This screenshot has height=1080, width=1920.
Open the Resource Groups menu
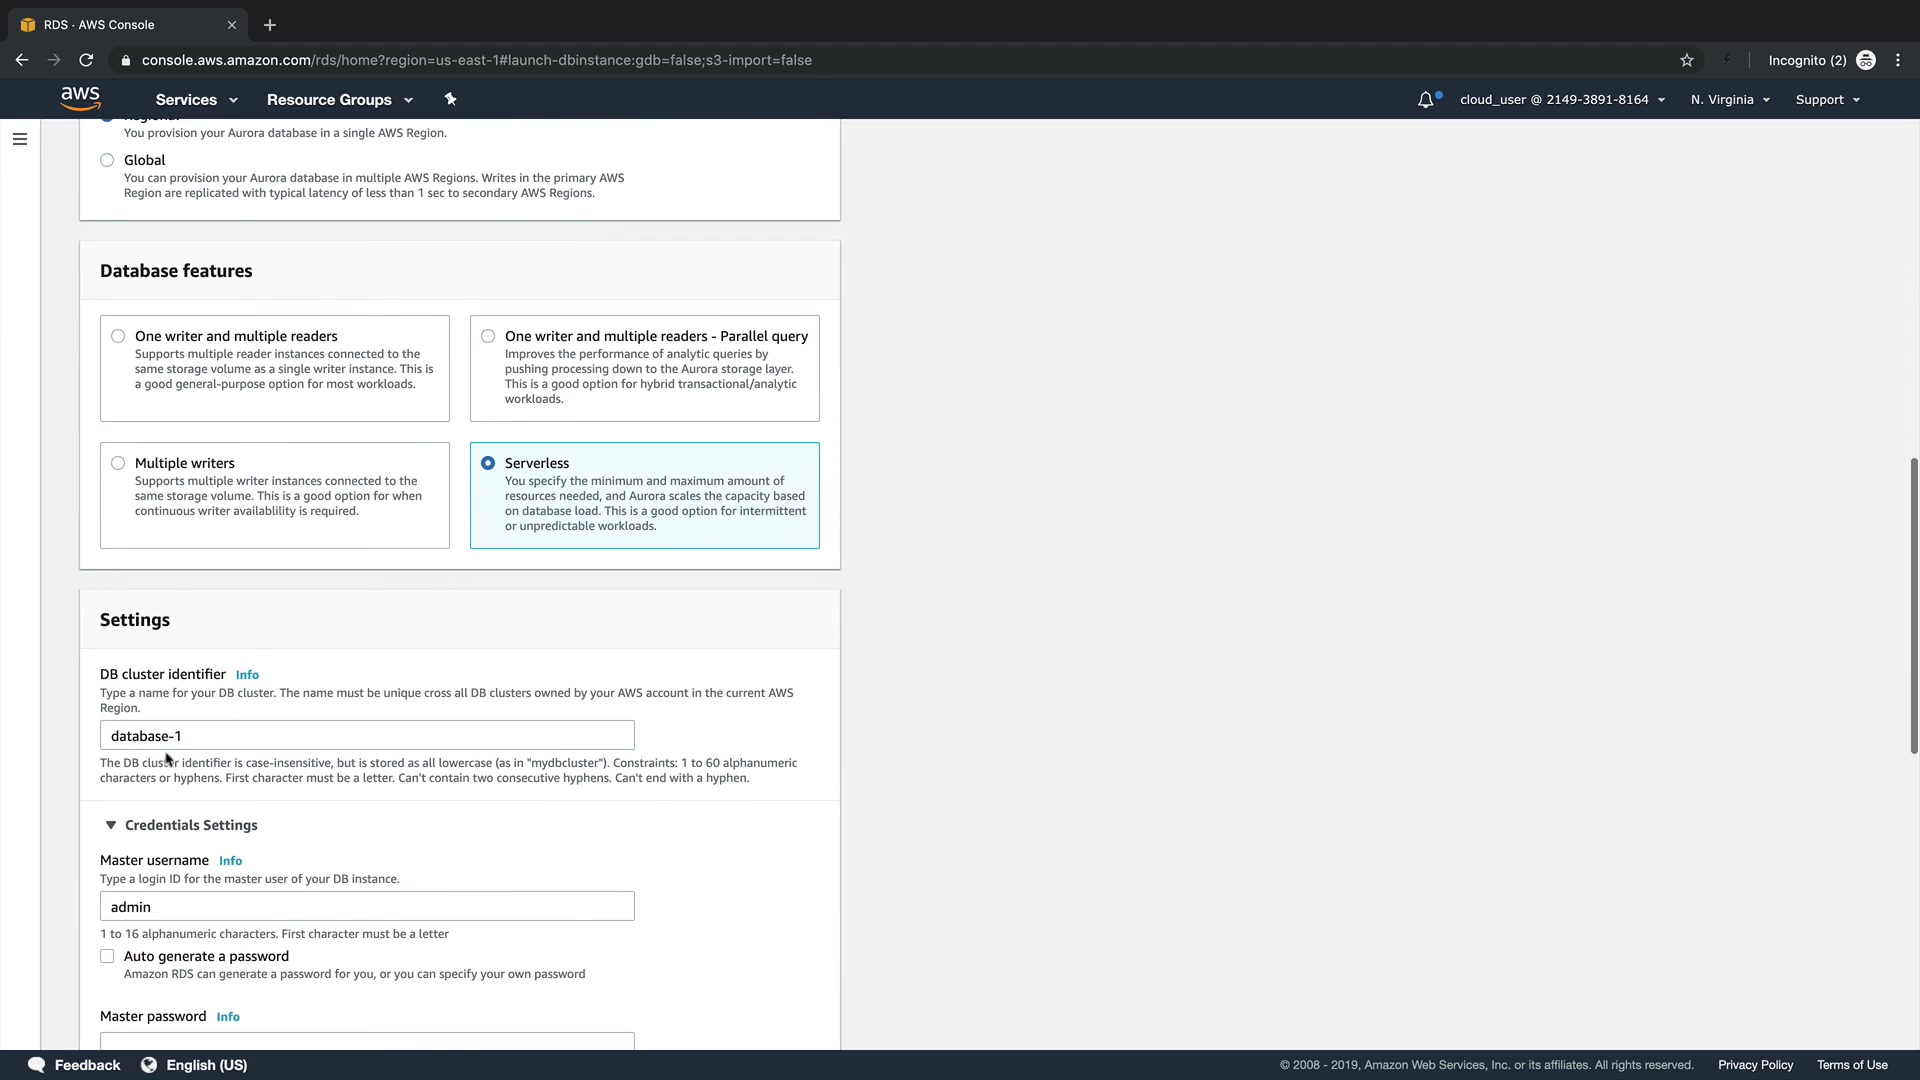tap(339, 100)
